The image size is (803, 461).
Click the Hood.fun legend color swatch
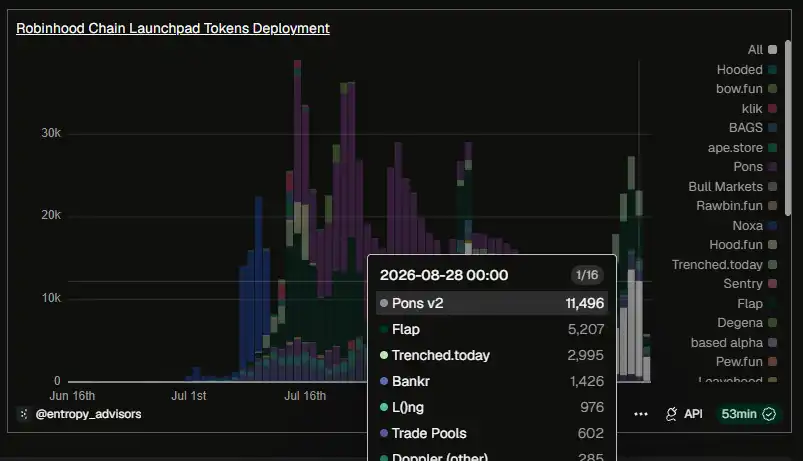[x=773, y=245]
